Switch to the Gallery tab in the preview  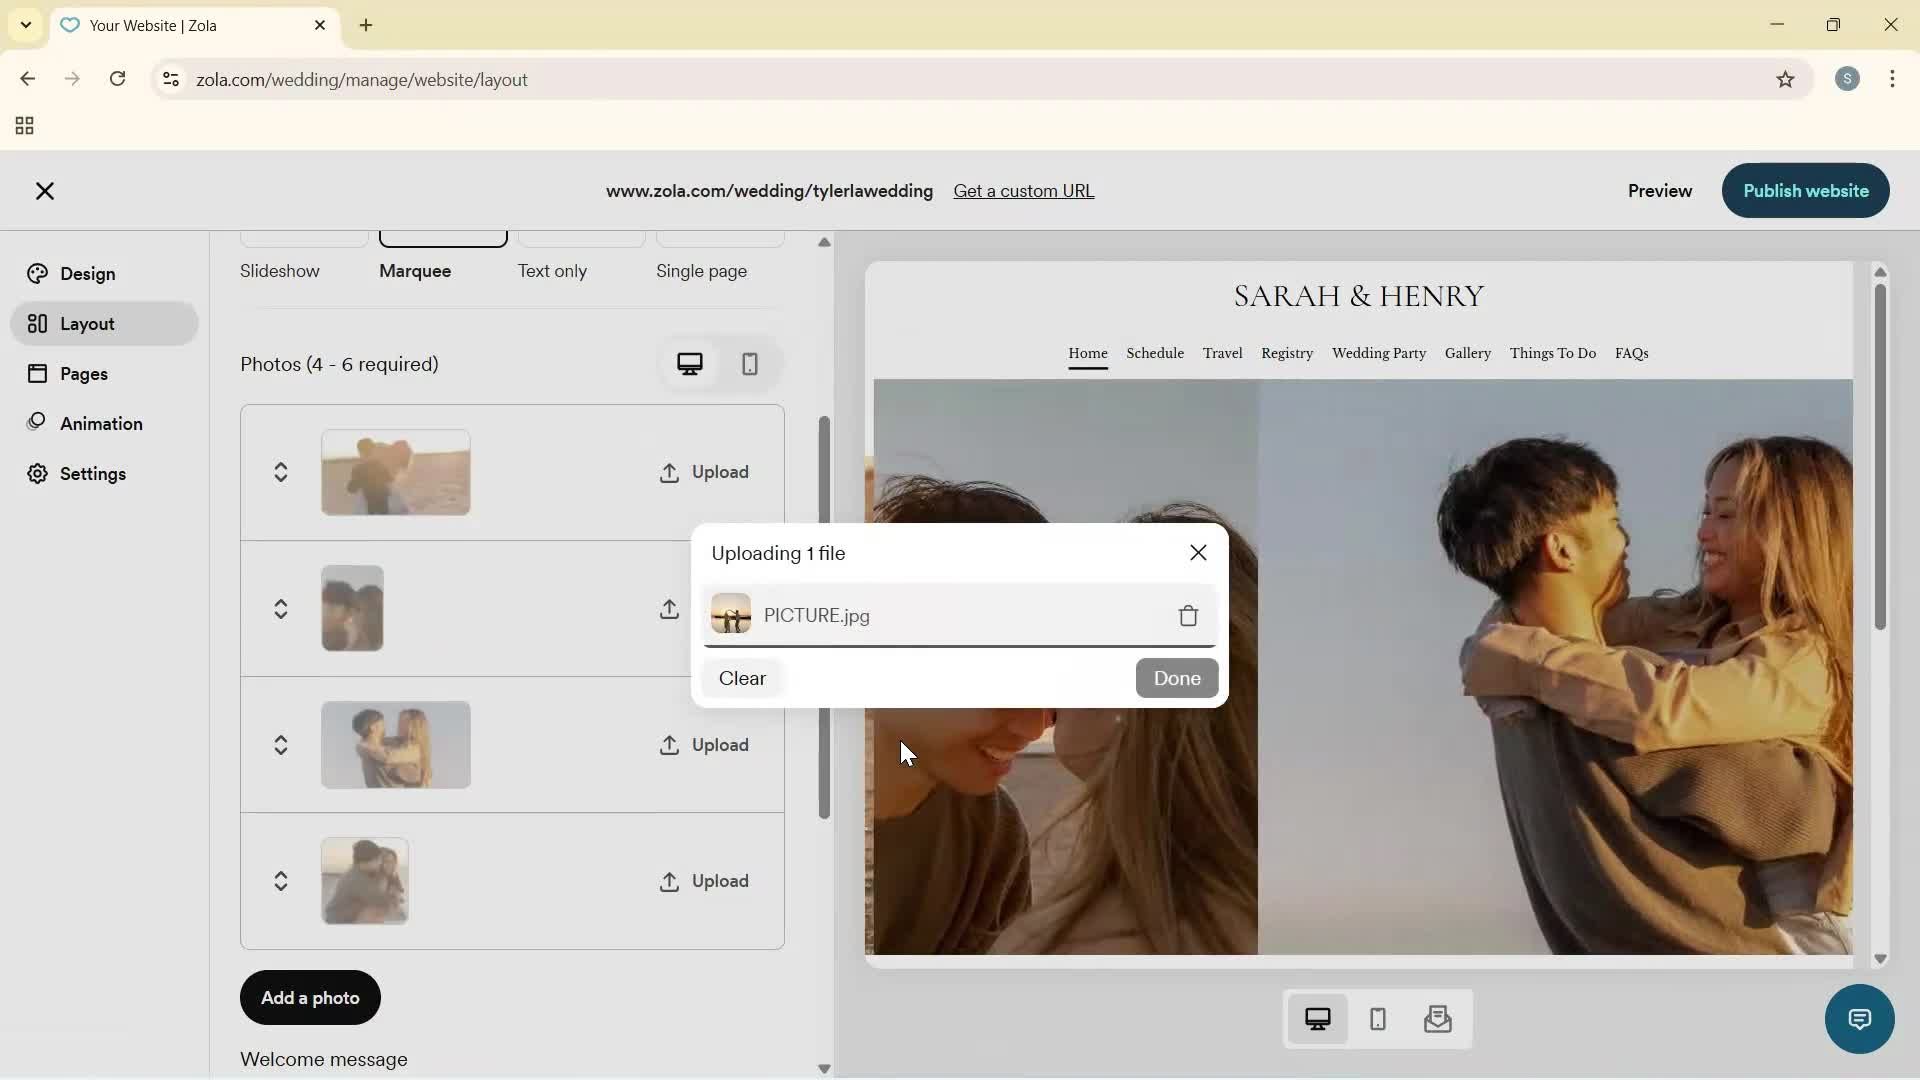[x=1467, y=353]
